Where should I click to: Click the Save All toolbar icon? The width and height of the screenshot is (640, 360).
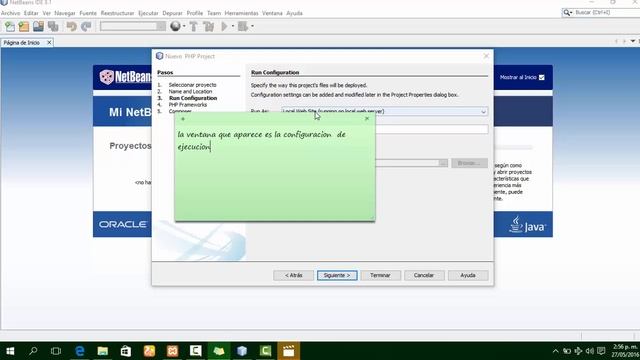pos(53,27)
